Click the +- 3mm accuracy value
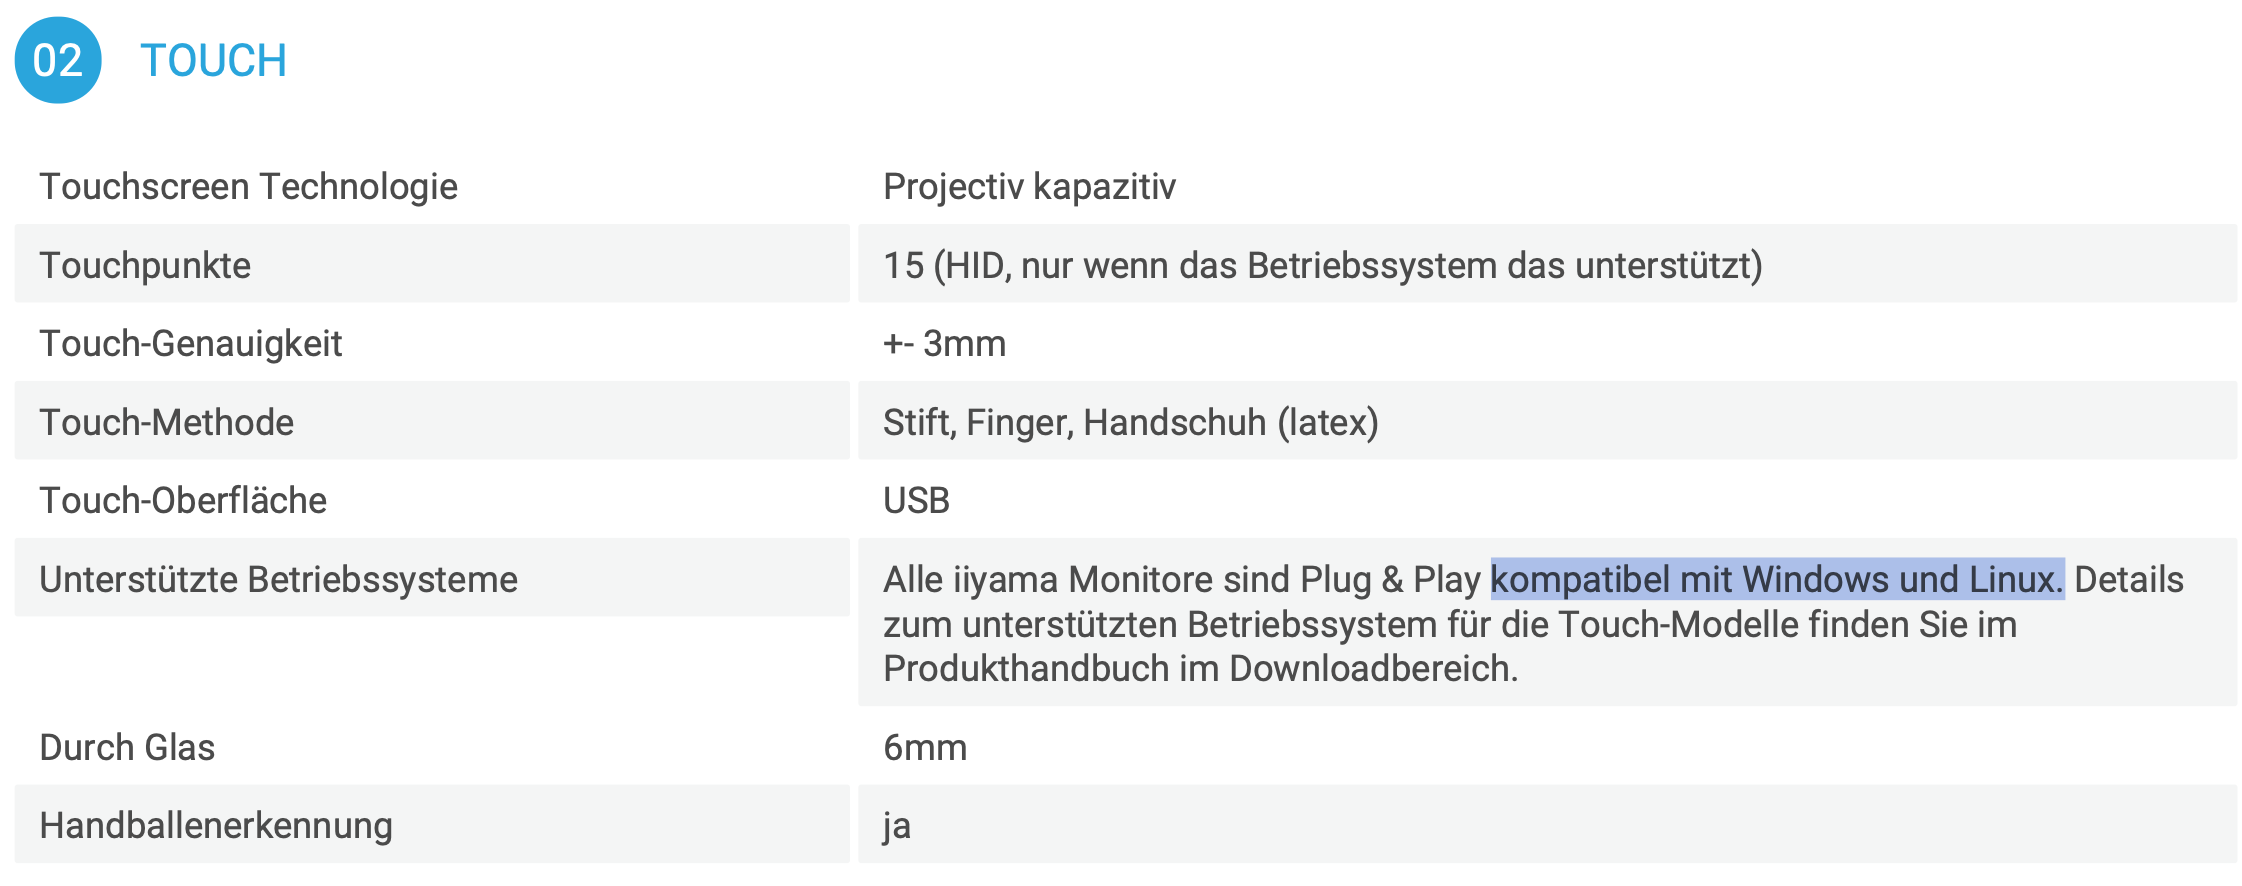 944,344
